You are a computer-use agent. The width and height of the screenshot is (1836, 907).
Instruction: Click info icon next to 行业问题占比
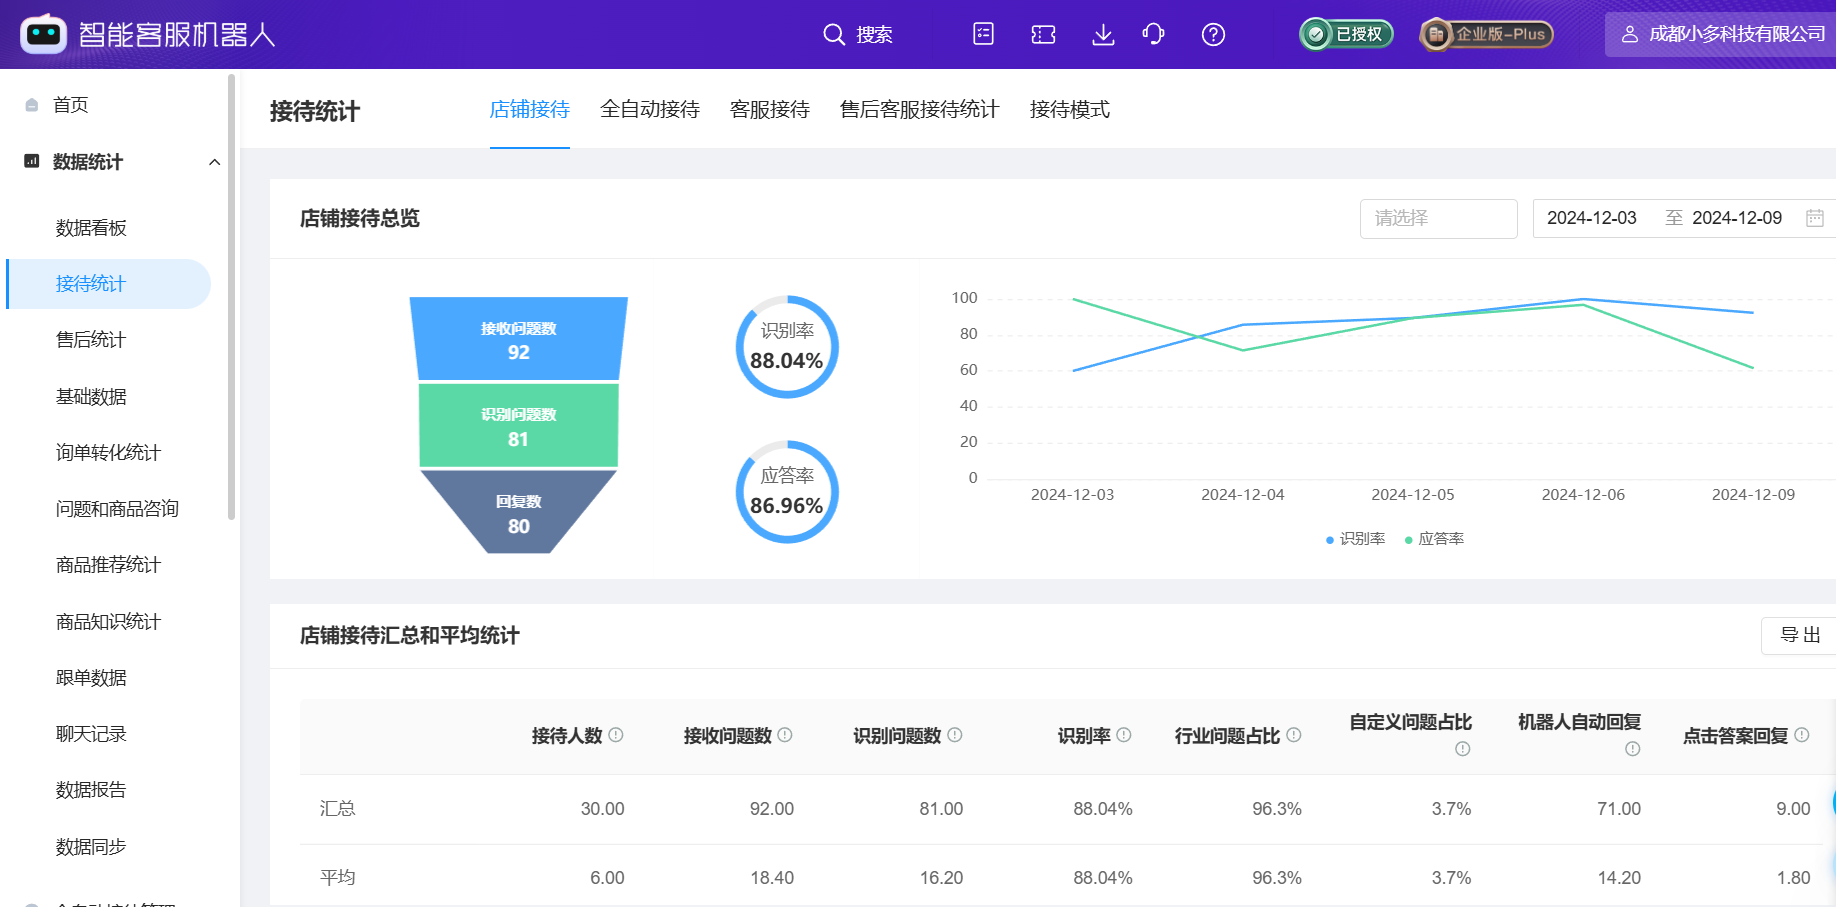click(1294, 735)
